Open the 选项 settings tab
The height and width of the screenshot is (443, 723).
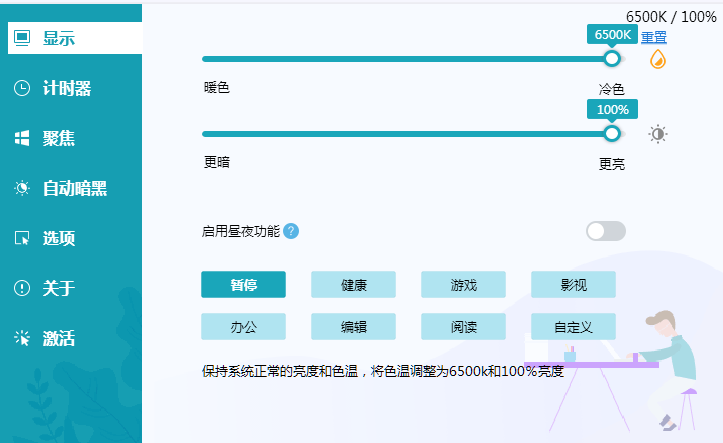[x=58, y=238]
